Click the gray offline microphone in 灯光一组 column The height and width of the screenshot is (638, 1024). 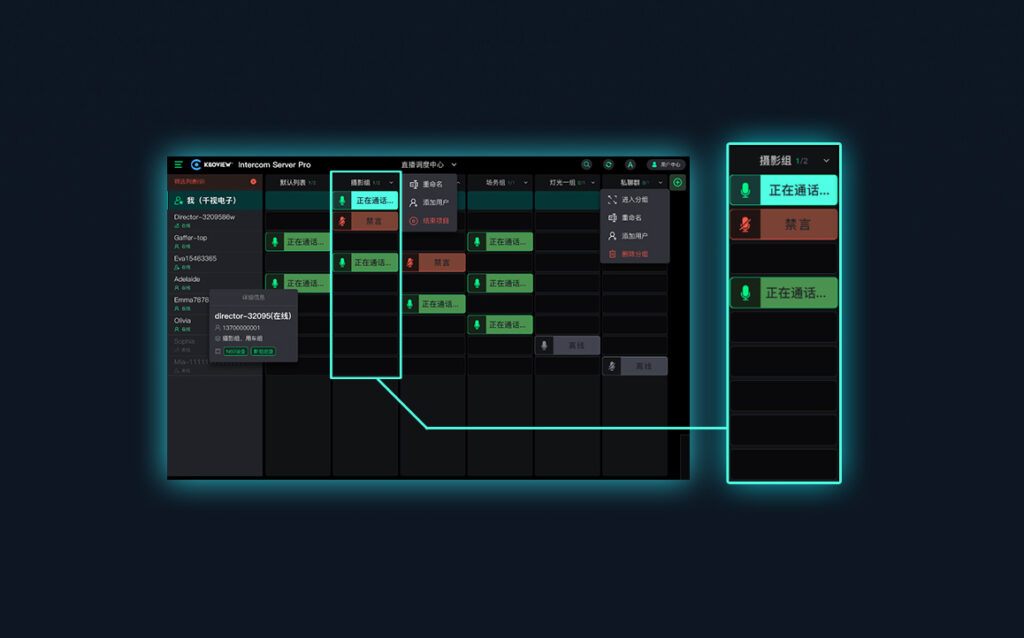click(x=544, y=345)
